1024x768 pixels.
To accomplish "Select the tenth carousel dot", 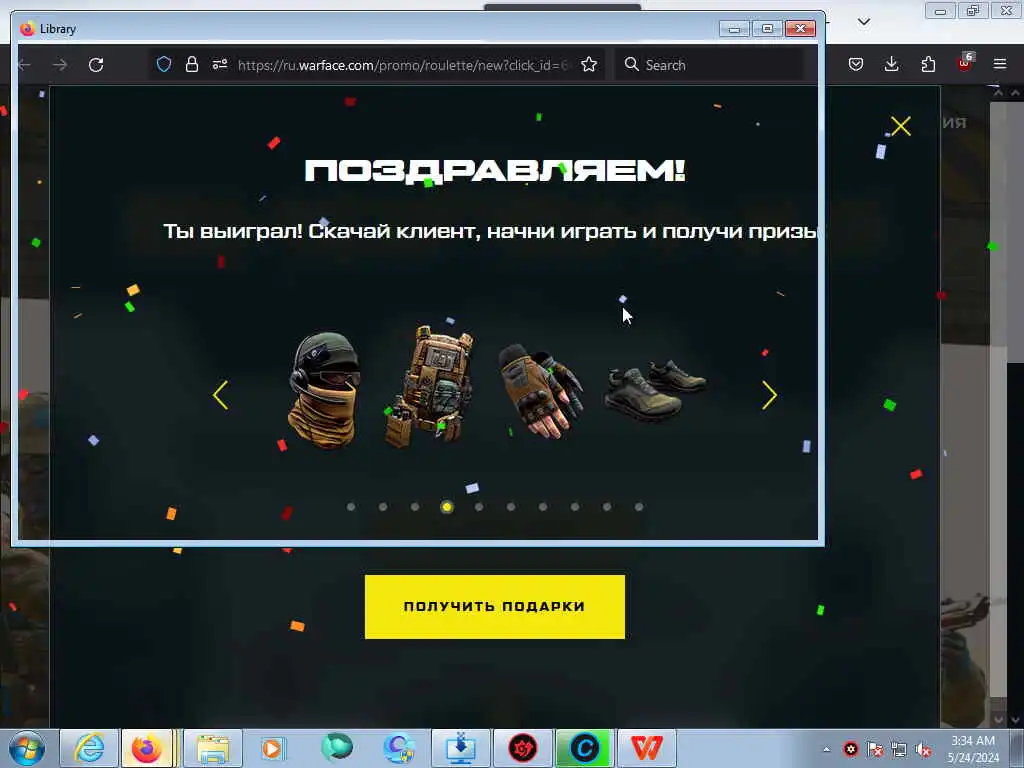I will click(639, 507).
